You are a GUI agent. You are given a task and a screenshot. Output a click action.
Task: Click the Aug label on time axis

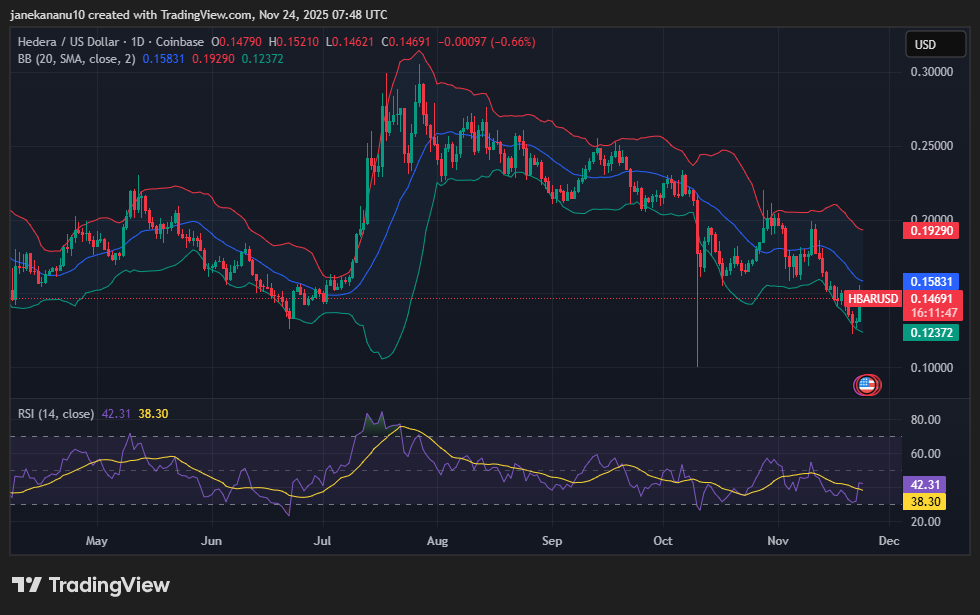[x=437, y=541]
